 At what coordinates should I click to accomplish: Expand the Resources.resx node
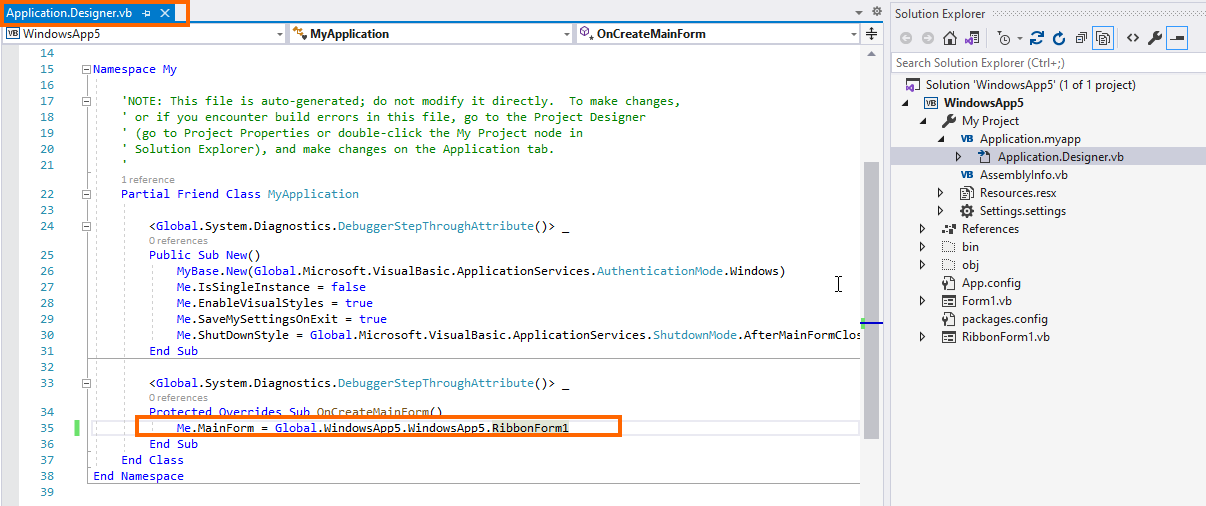click(x=940, y=193)
